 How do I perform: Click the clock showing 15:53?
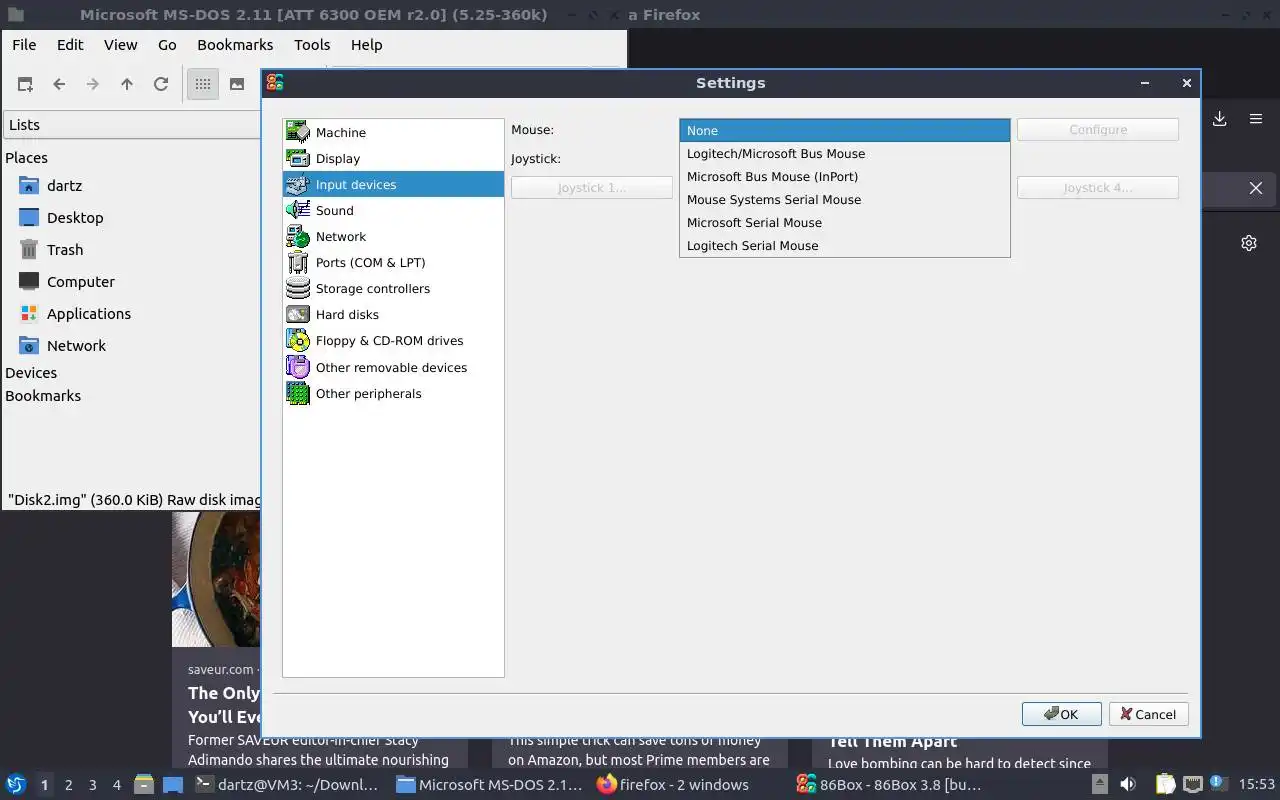pyautogui.click(x=1256, y=785)
